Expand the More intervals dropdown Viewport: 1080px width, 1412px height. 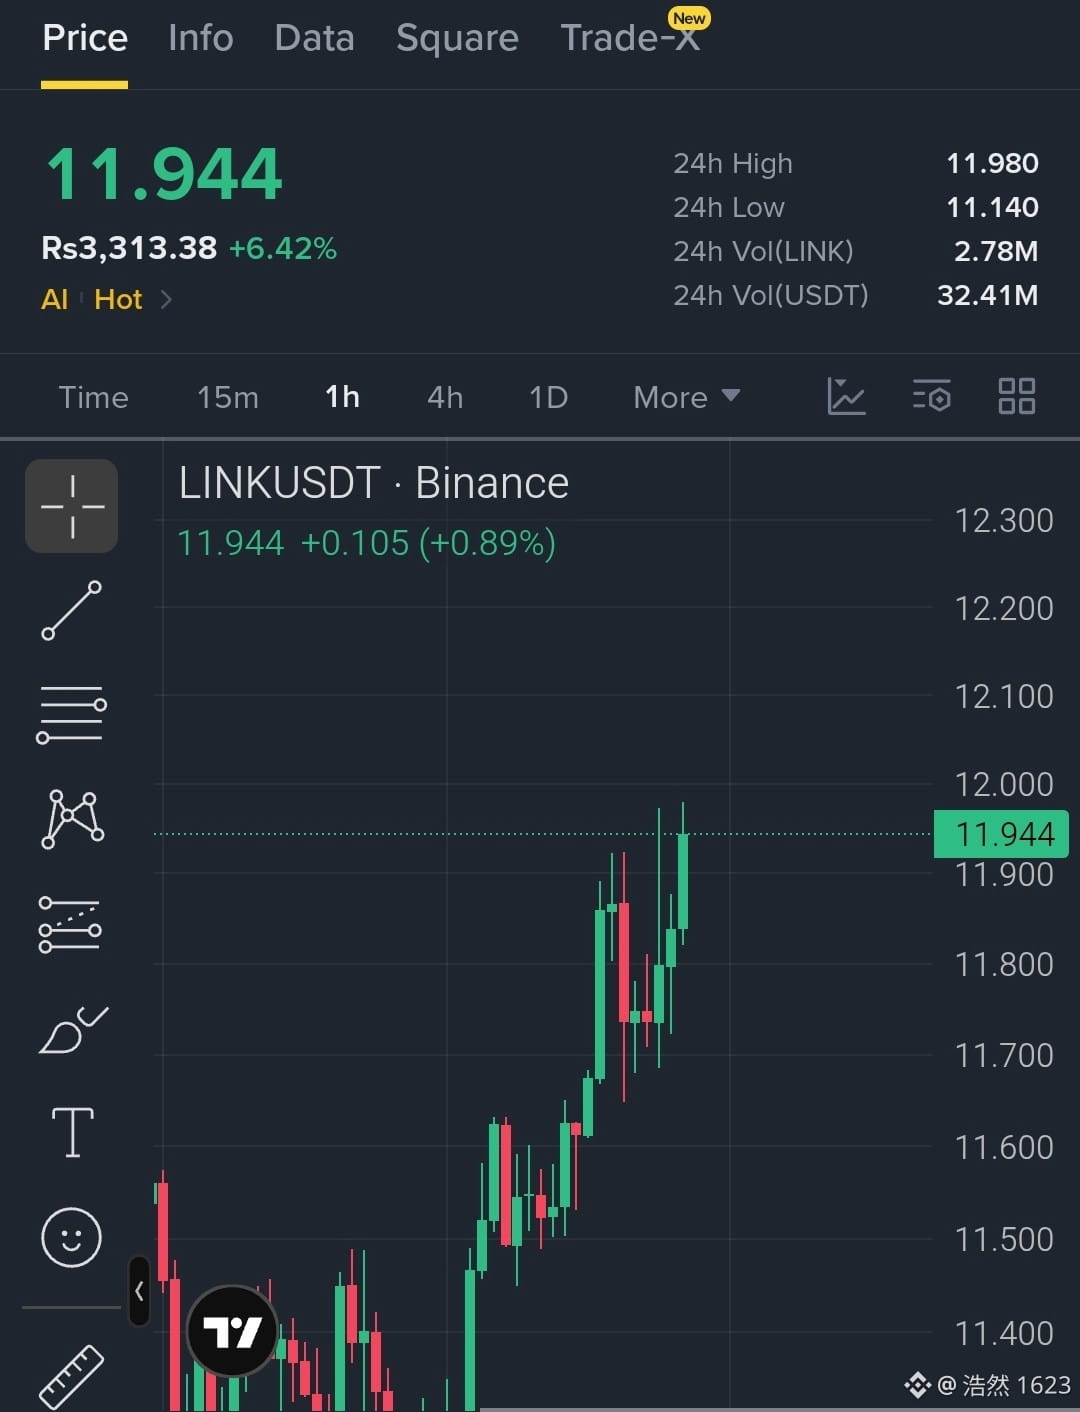(x=686, y=397)
